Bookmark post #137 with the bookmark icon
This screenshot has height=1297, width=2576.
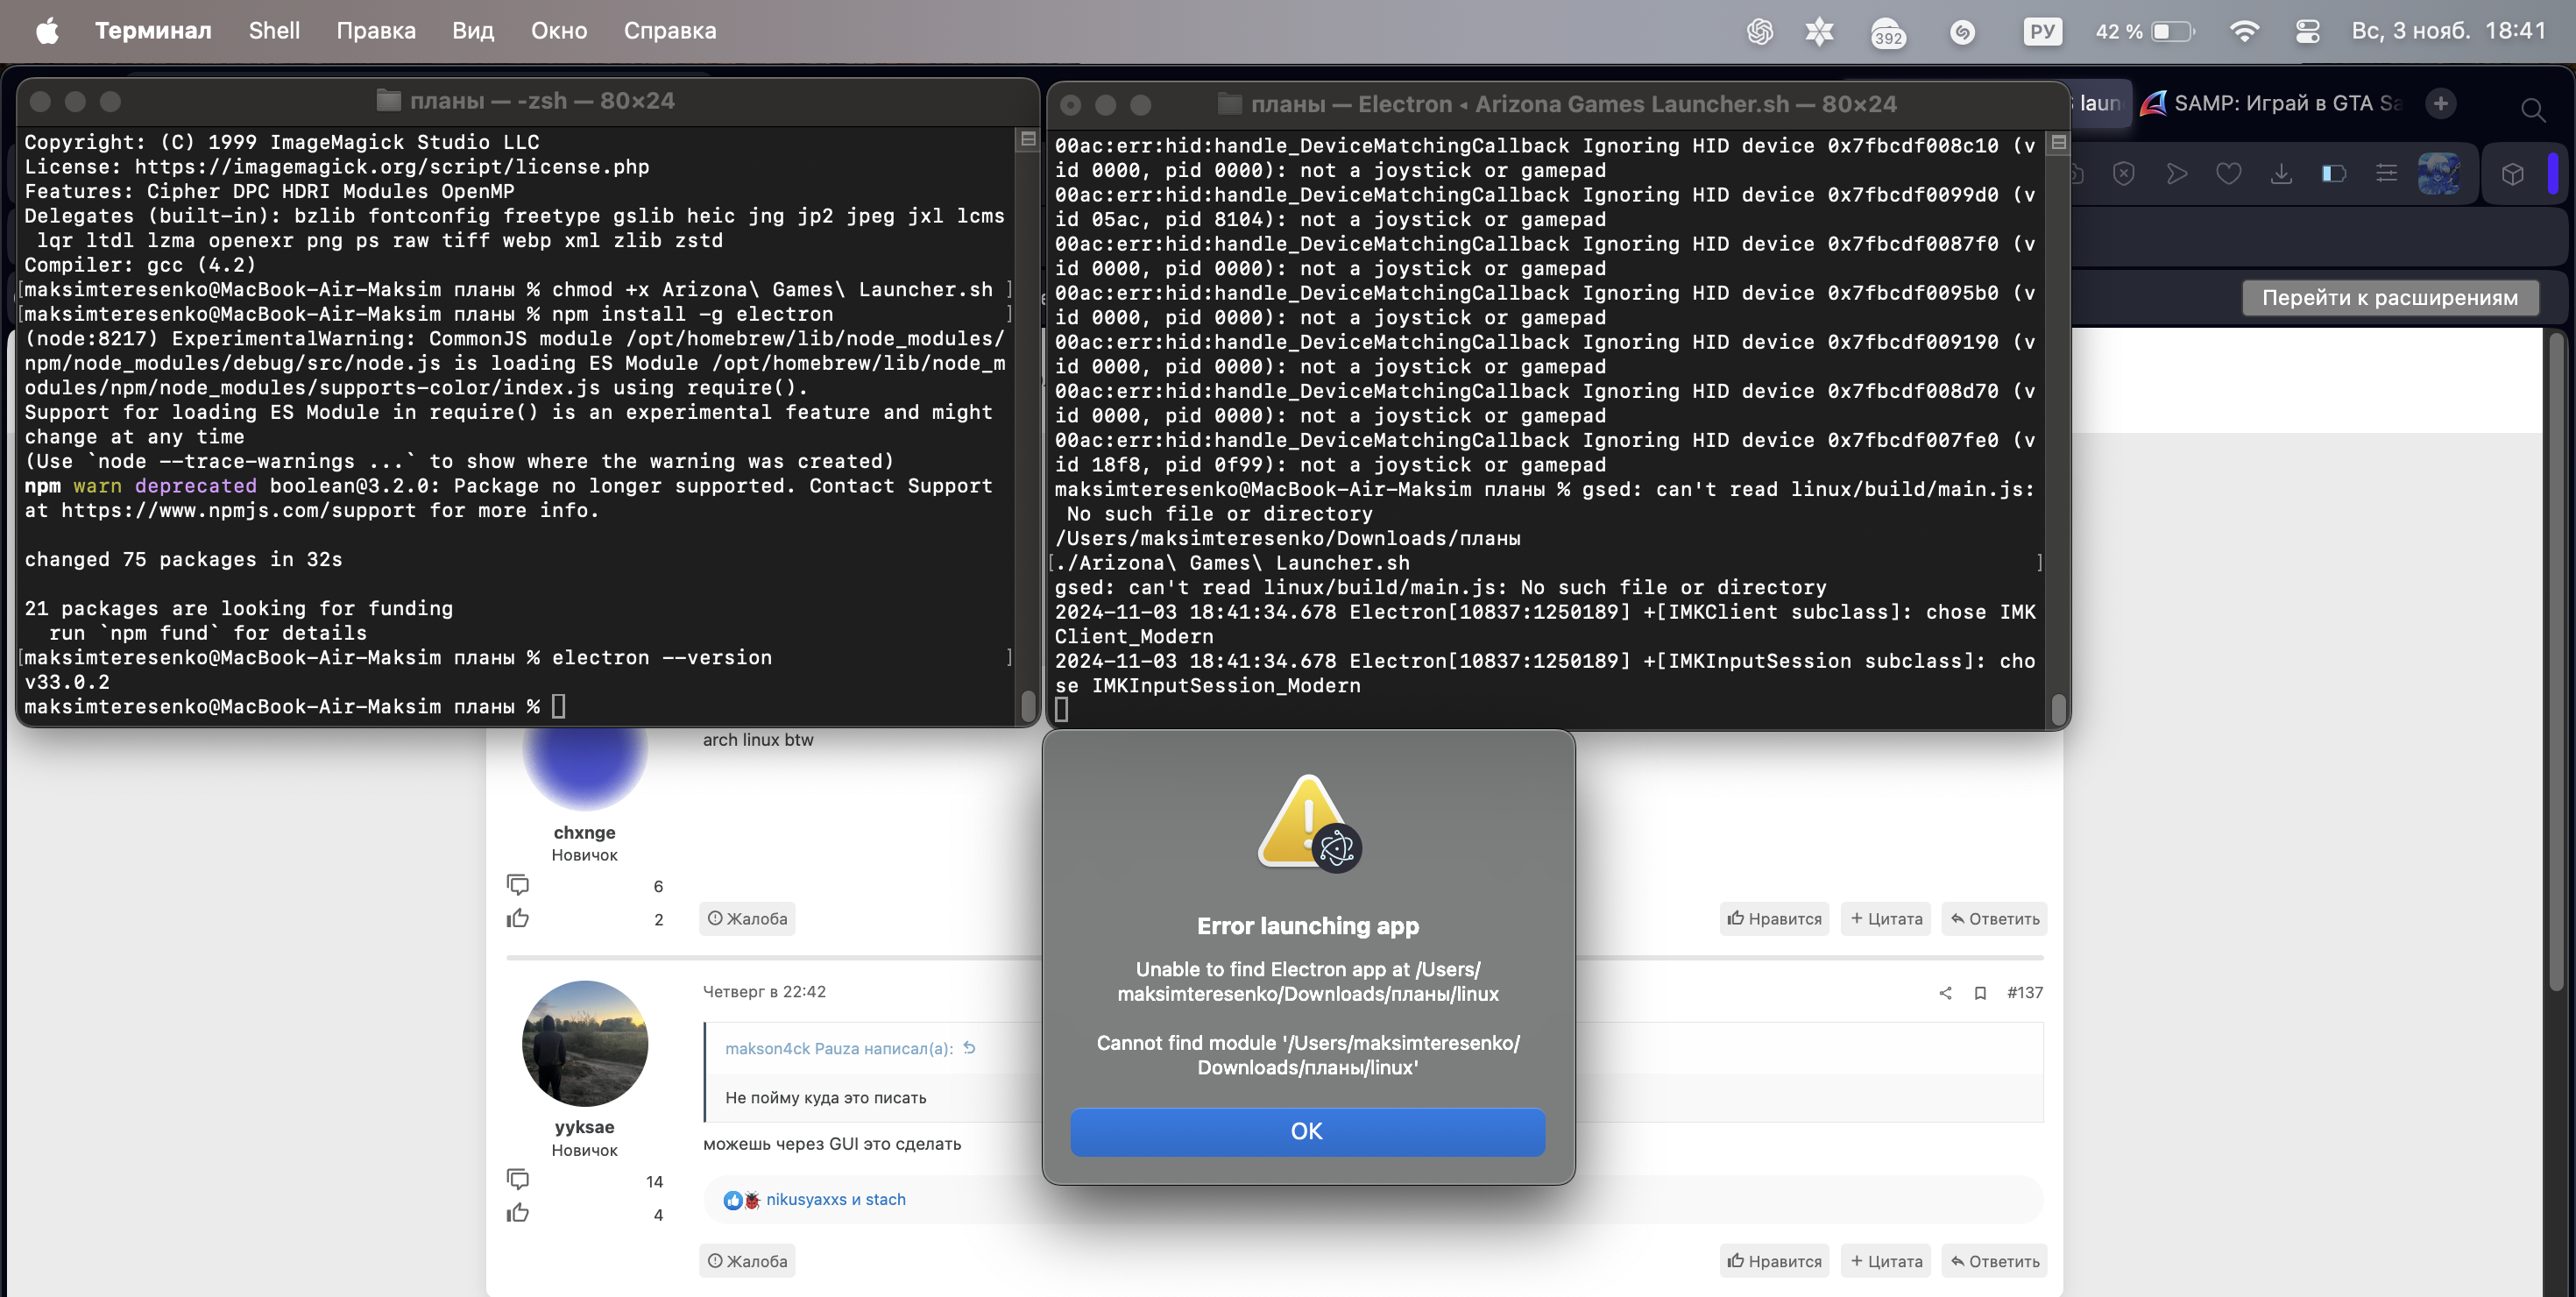1980,993
